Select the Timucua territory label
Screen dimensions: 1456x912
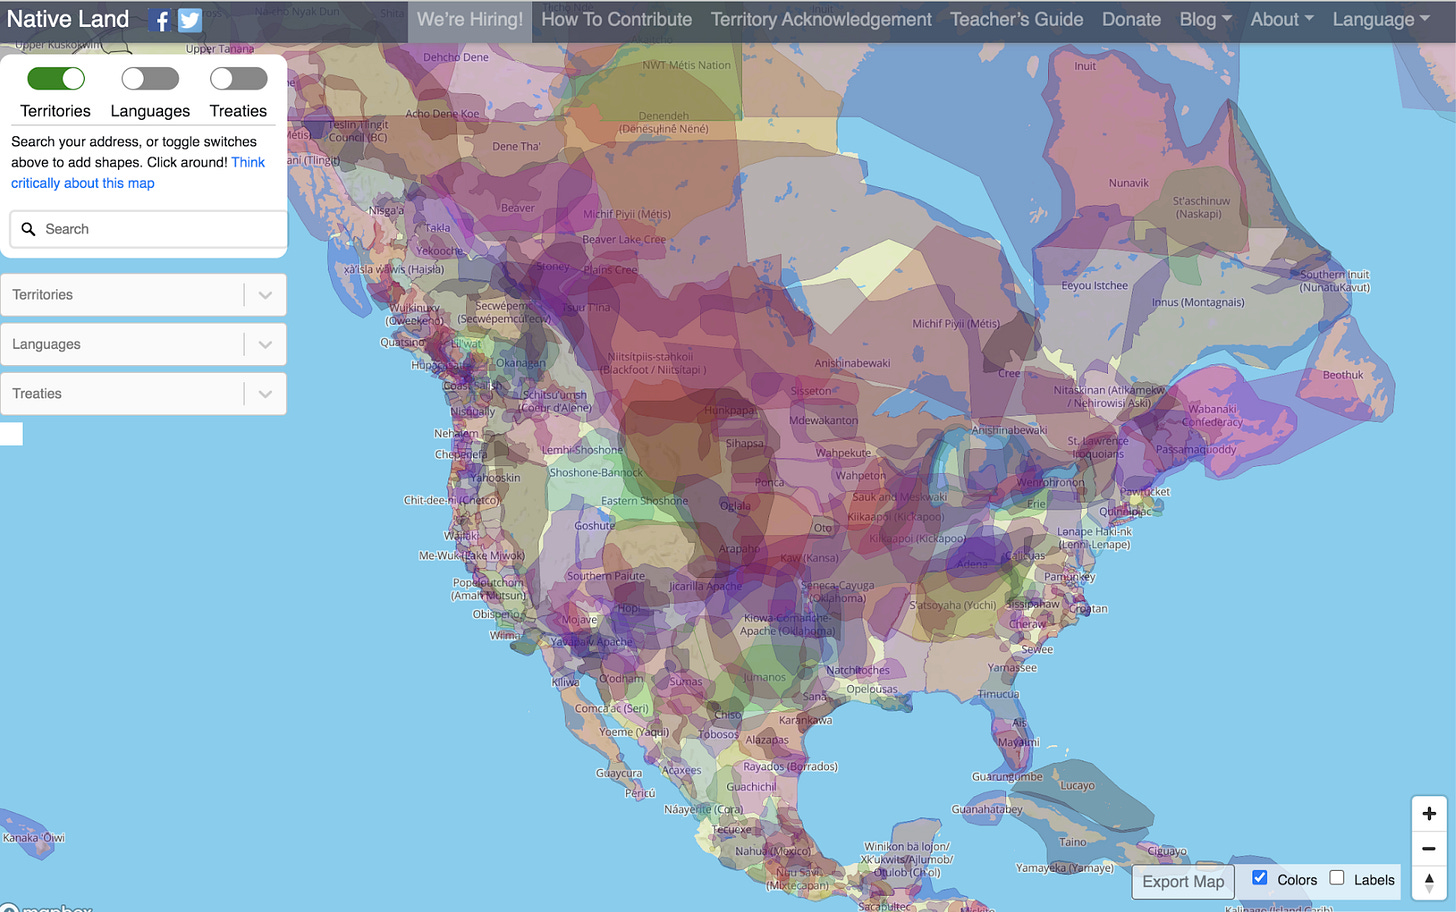coord(998,694)
